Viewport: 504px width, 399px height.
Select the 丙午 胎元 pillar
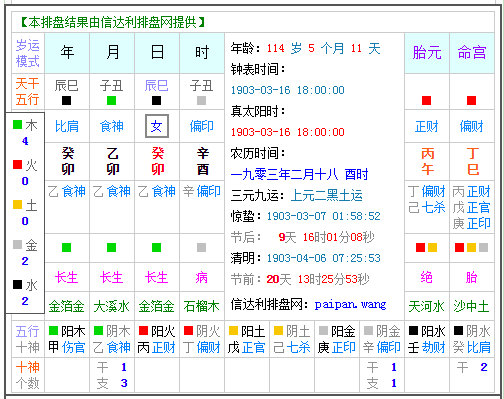pos(427,162)
